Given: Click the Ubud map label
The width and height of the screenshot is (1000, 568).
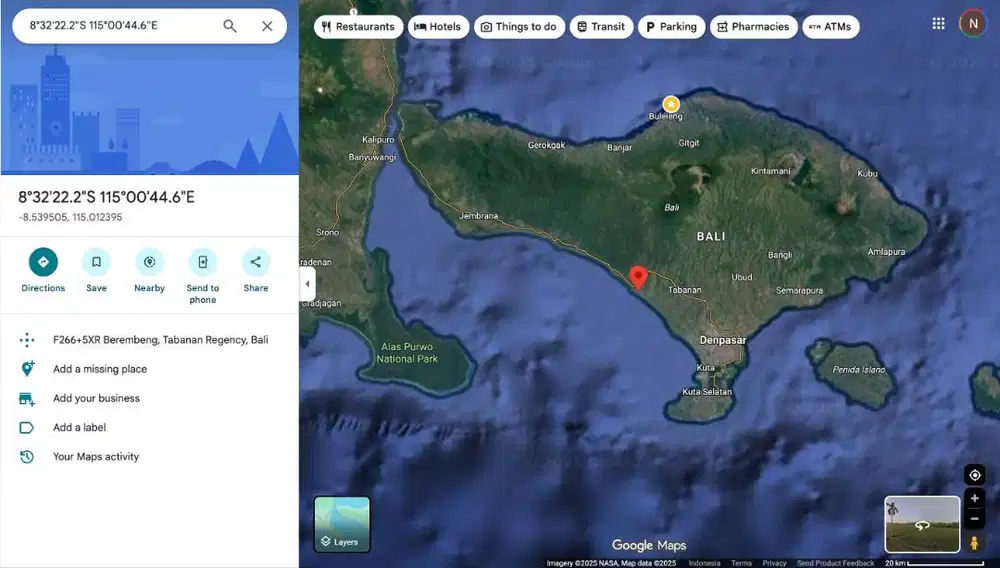Looking at the screenshot, I should click(x=742, y=277).
